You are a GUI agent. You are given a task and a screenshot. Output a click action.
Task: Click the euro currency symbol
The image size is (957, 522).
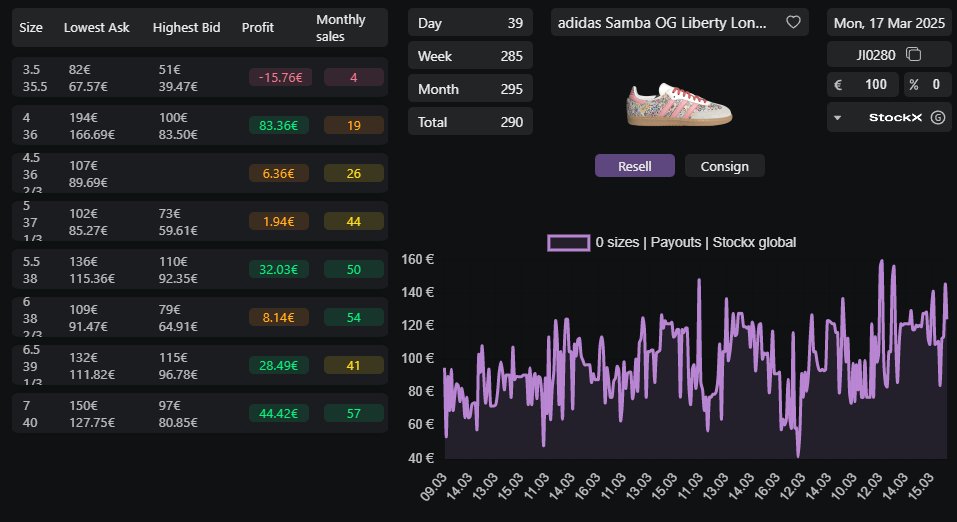(838, 85)
